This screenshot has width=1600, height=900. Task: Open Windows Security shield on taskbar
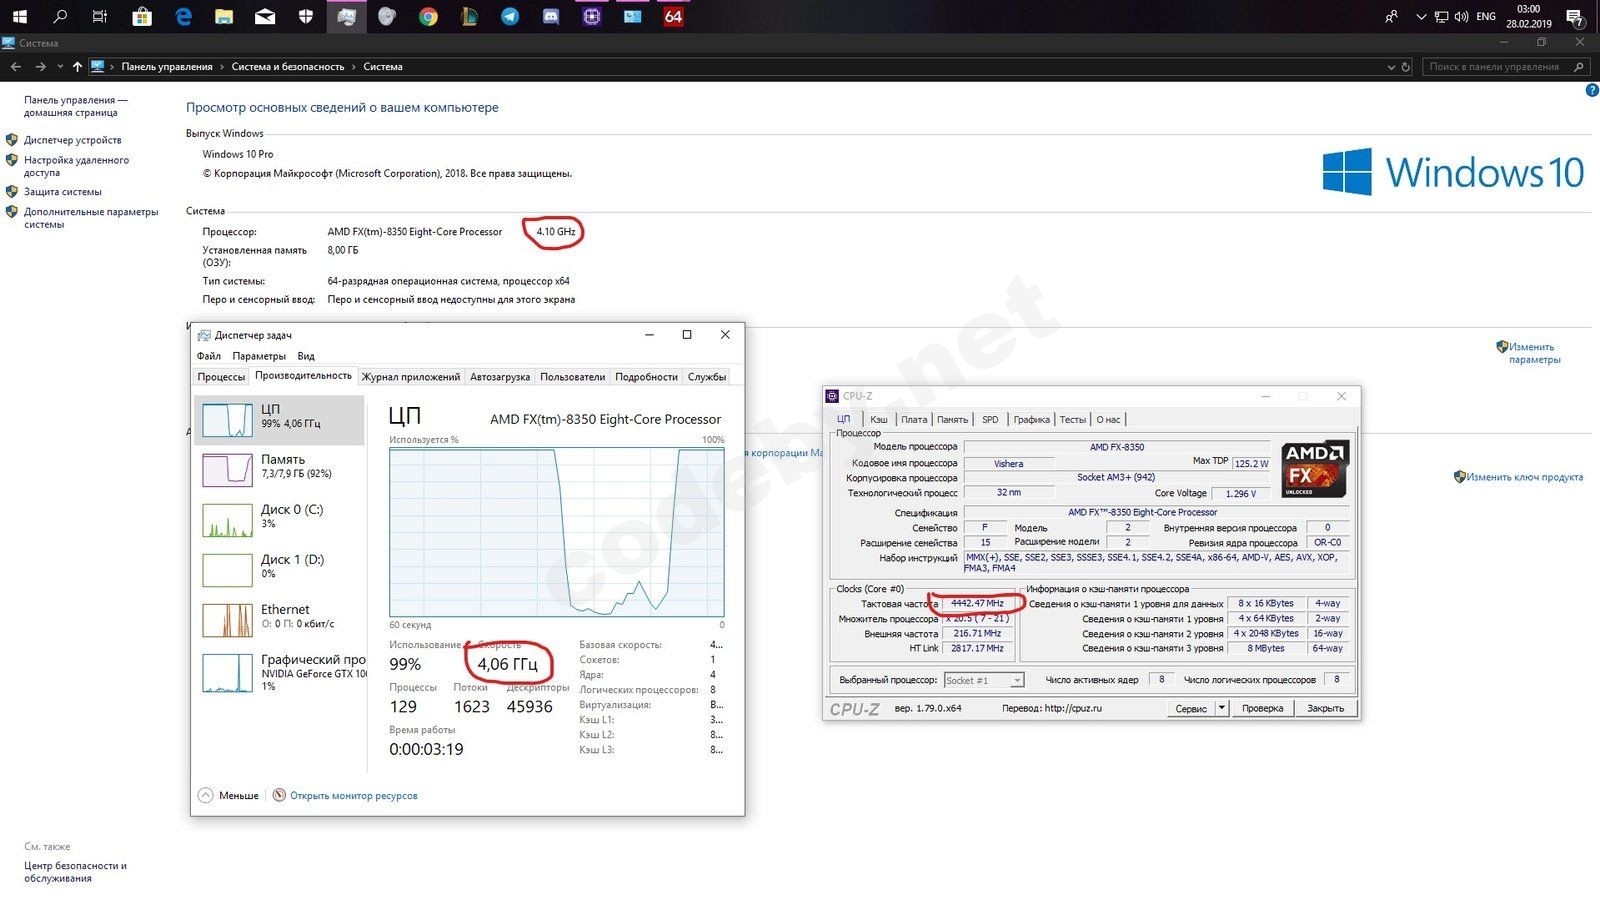click(306, 16)
